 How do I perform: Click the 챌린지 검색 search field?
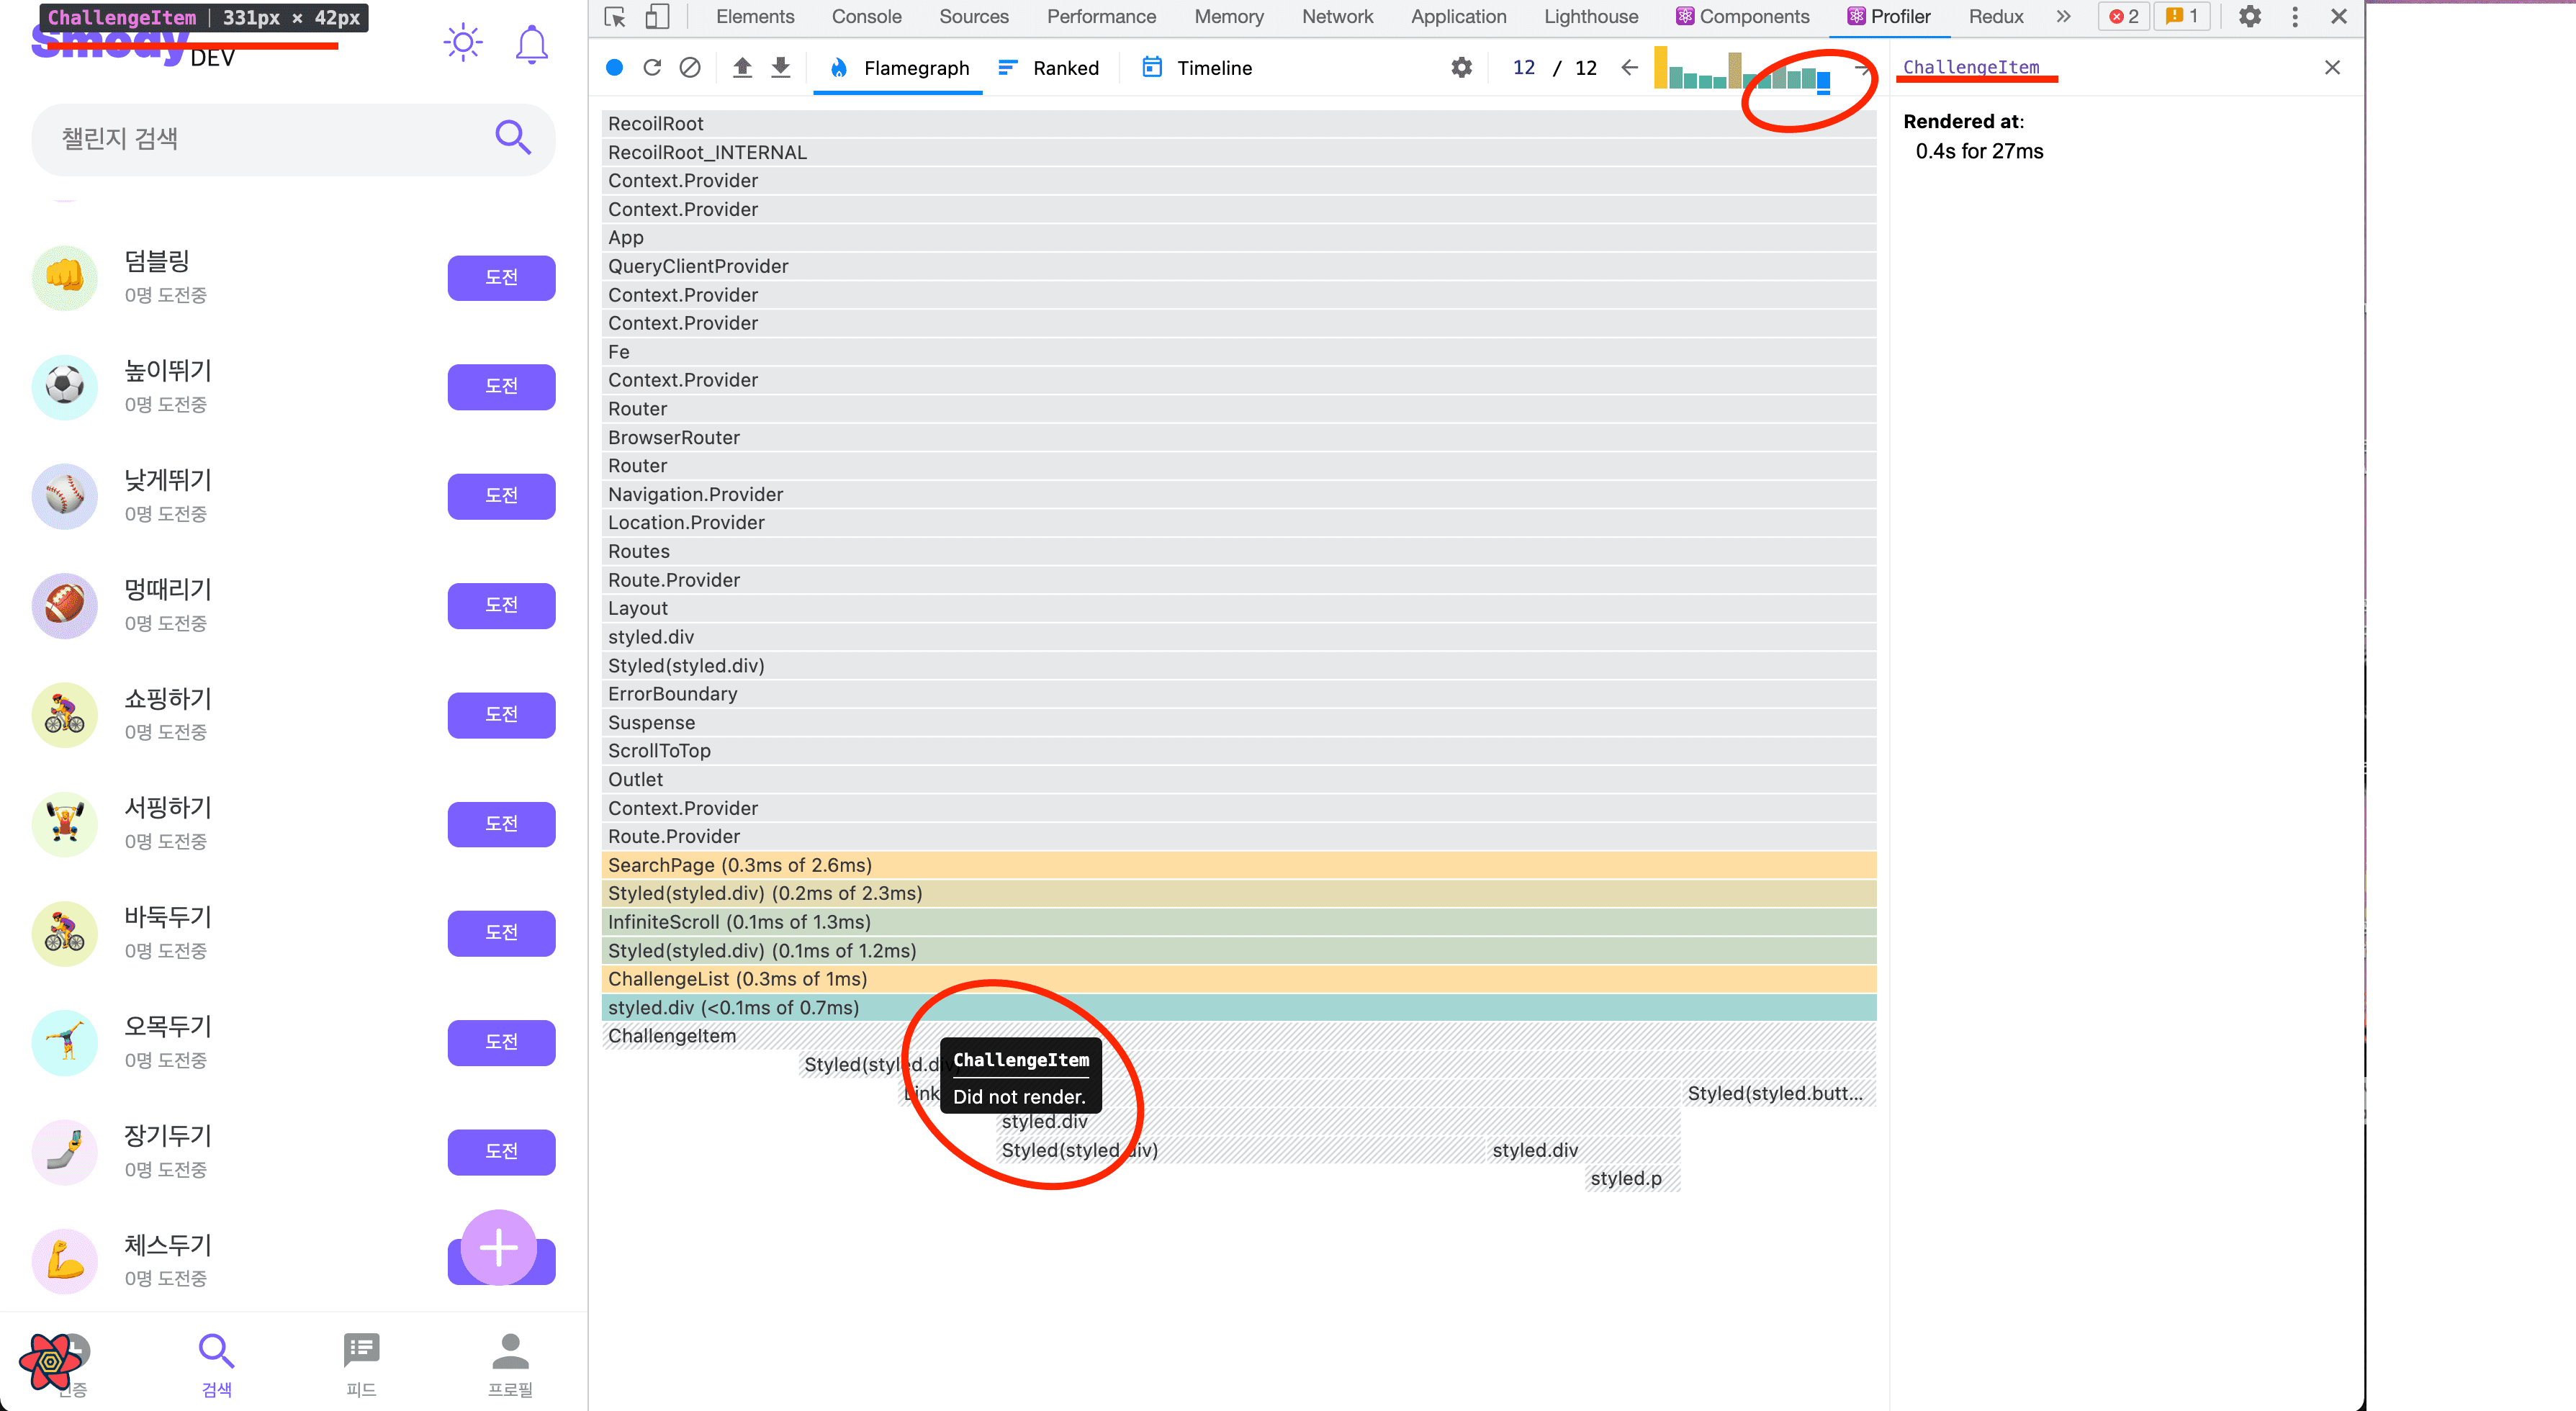click(x=260, y=138)
